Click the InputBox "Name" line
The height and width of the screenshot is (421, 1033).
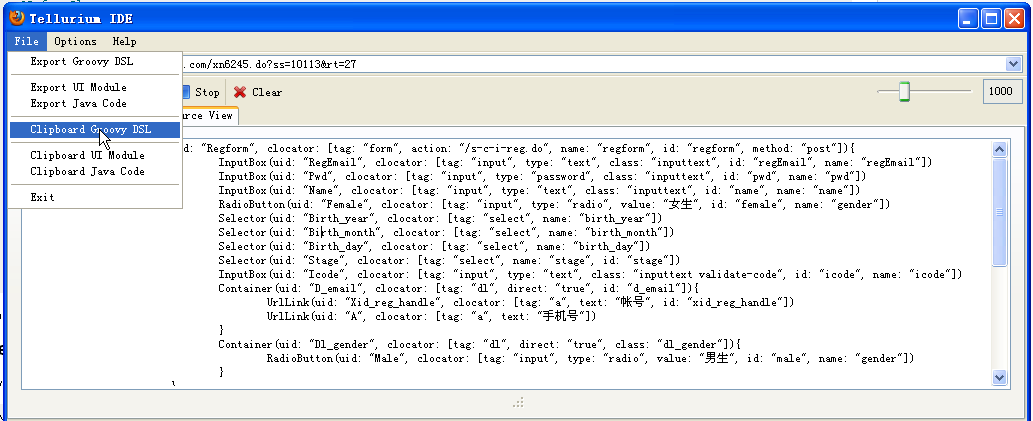[x=539, y=190]
